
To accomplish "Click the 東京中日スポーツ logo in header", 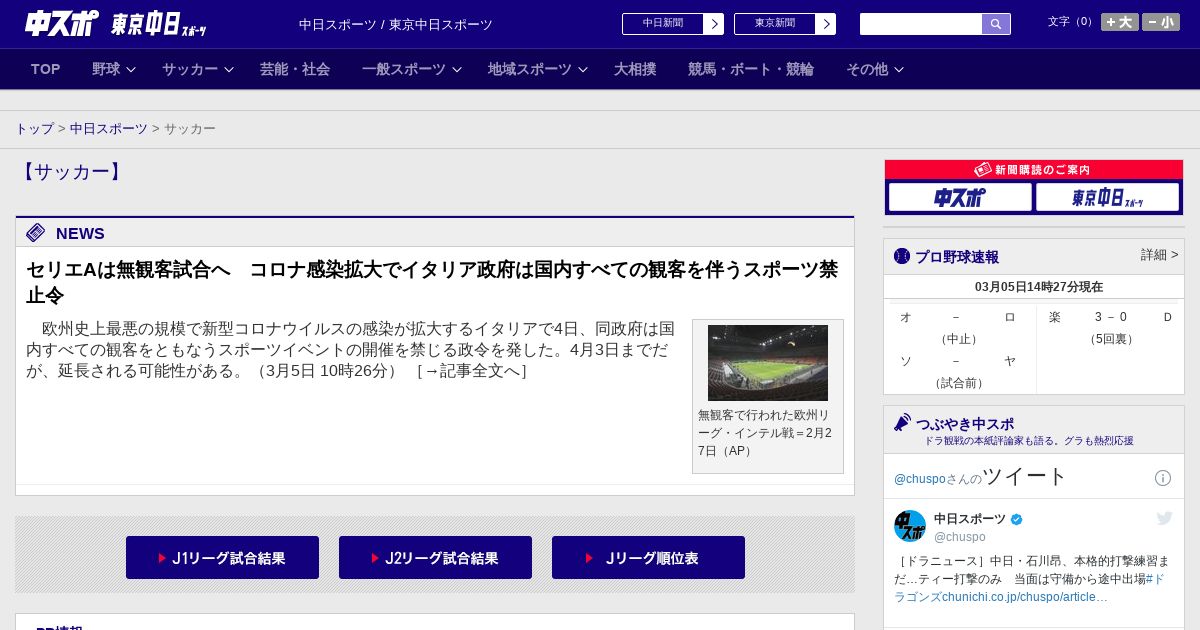I will click(158, 24).
